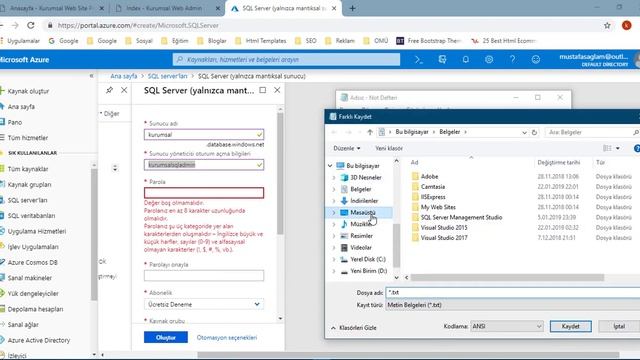Click the İptal button

[619, 326]
